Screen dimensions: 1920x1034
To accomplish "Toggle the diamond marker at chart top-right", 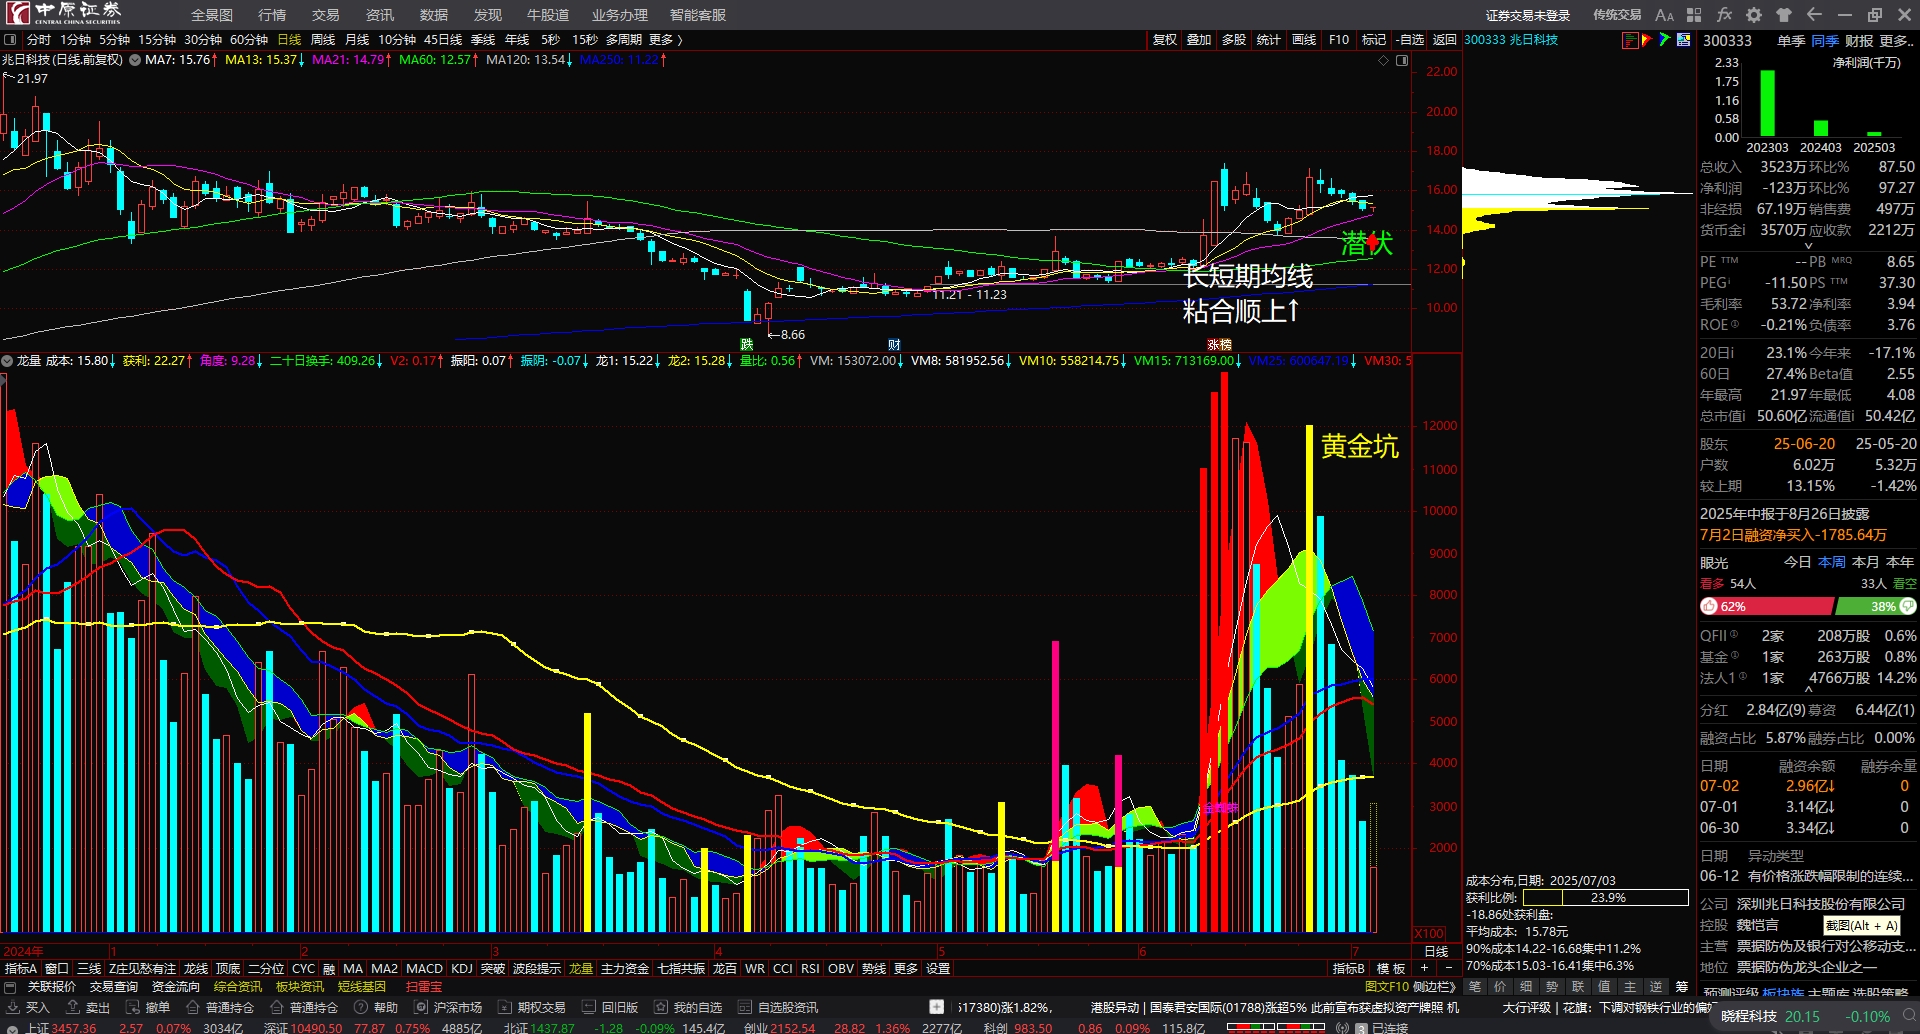I will pyautogui.click(x=1384, y=60).
